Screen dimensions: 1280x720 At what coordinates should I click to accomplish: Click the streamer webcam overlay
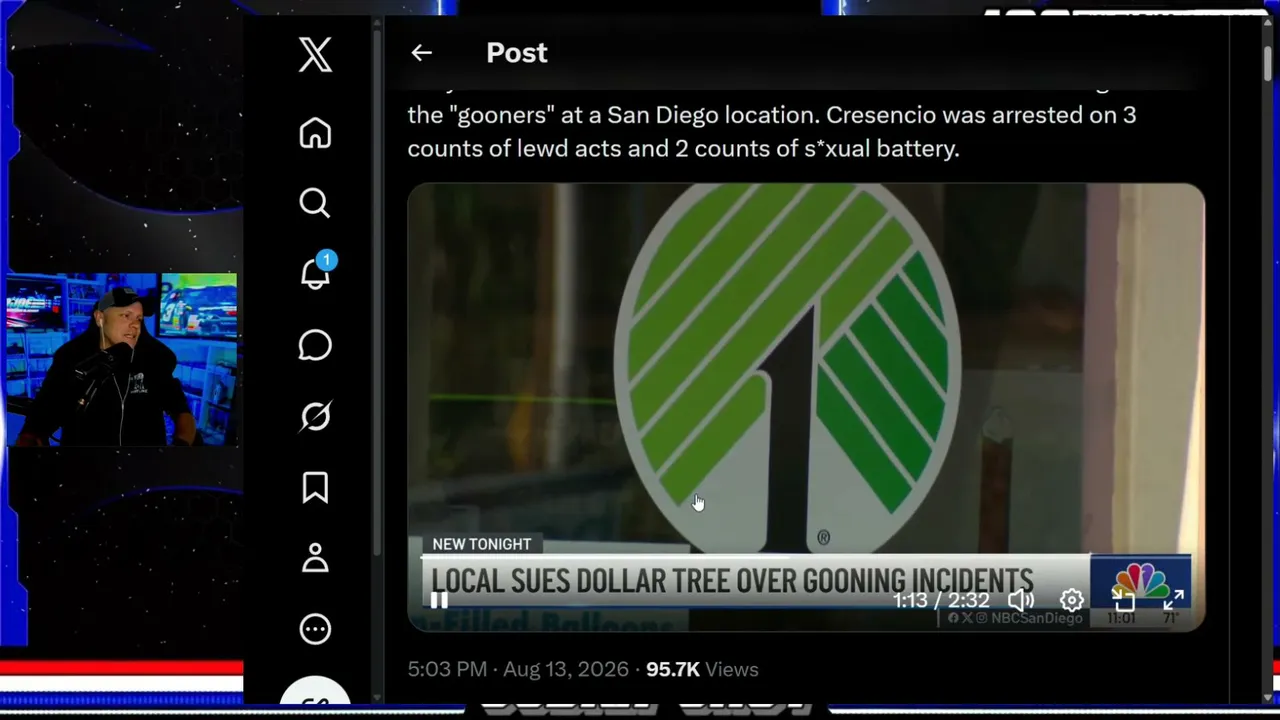tap(121, 359)
